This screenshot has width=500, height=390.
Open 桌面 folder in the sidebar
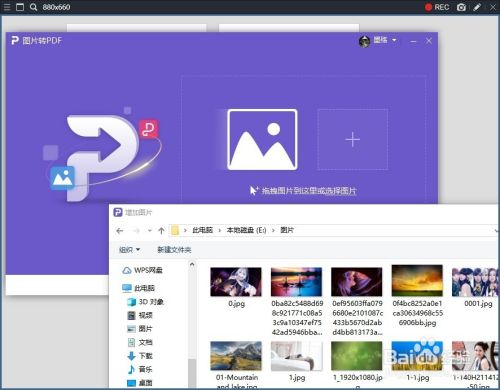click(140, 383)
